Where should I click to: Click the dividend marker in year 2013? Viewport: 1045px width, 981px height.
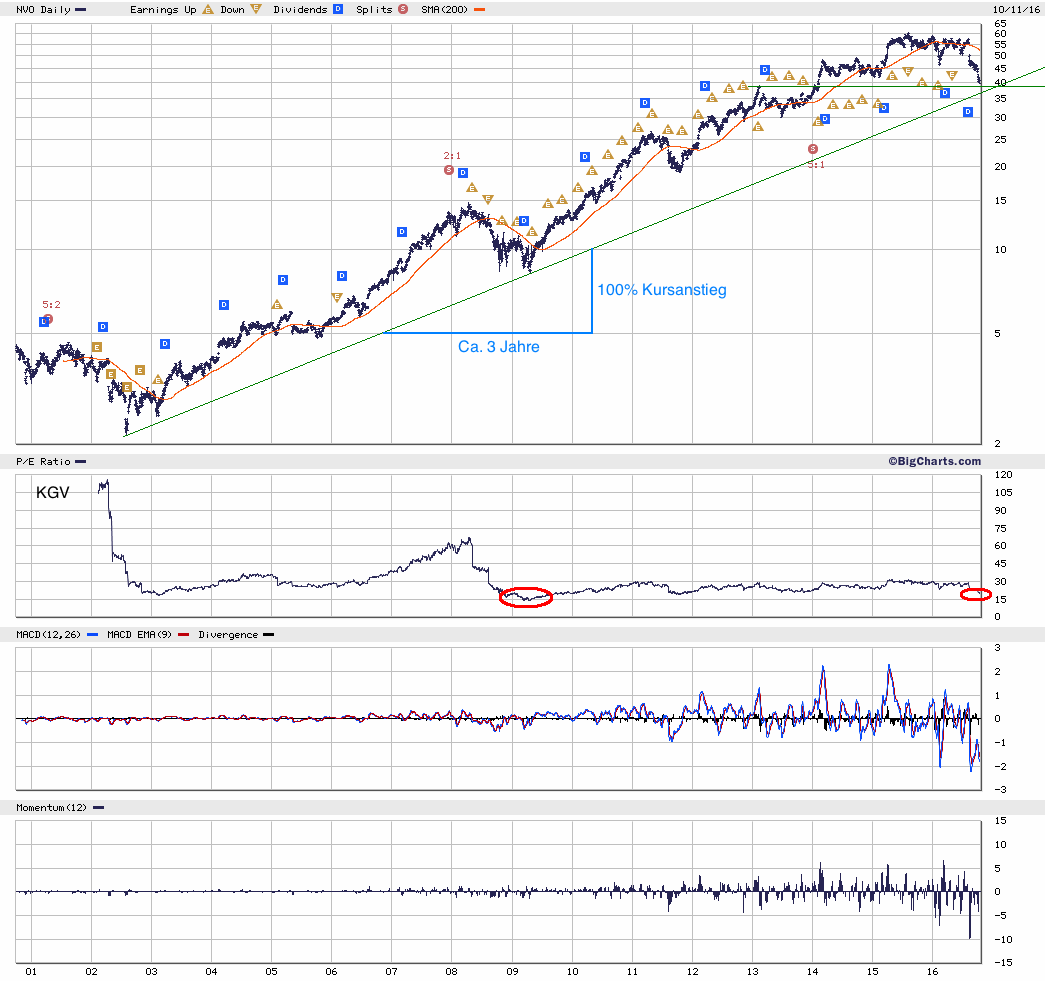(764, 70)
